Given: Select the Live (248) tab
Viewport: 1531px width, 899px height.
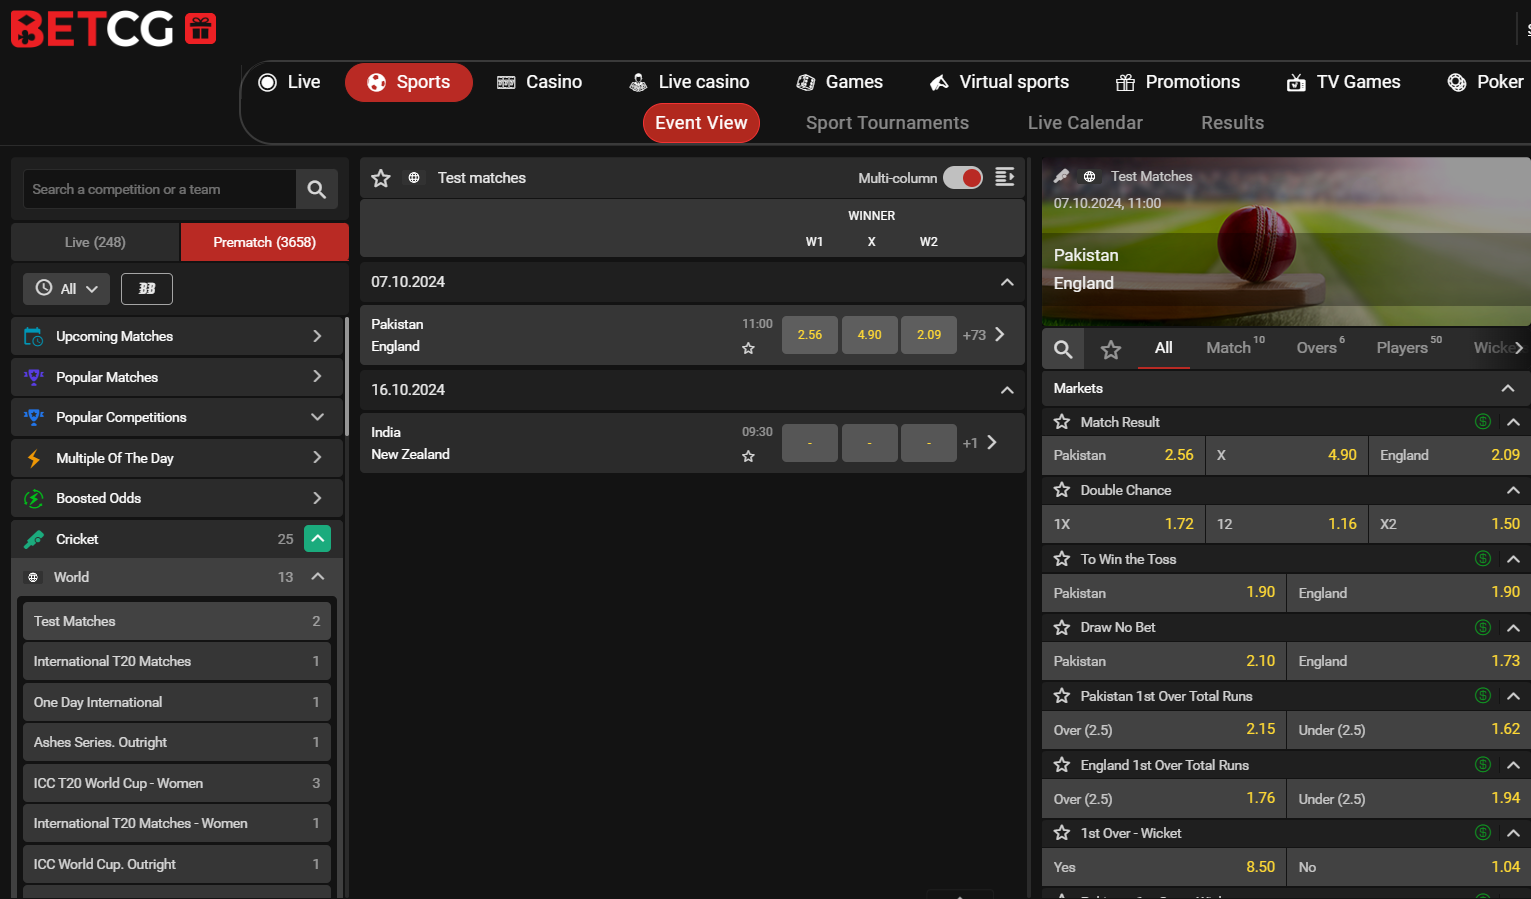Looking at the screenshot, I should 95,242.
